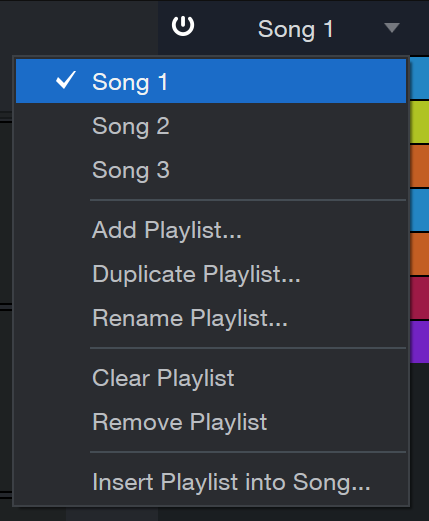Toggle the playlist power button
The height and width of the screenshot is (521, 429).
(x=183, y=26)
